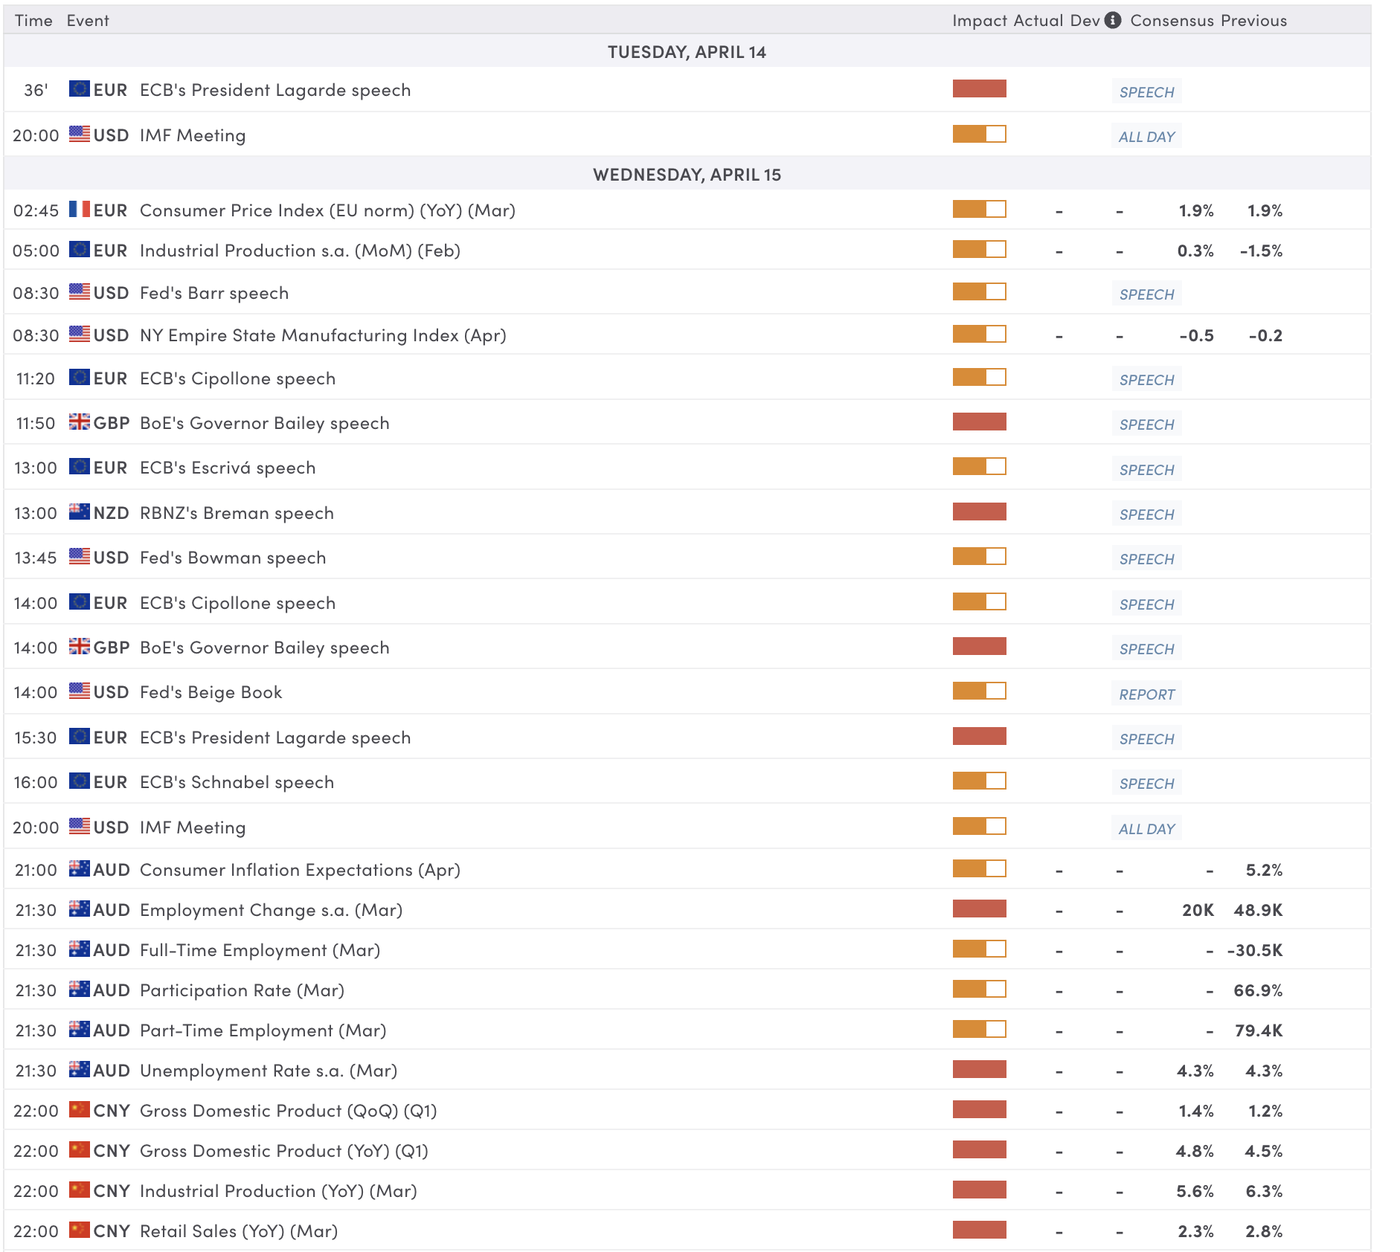Click the US flag on Fed's Beige Book row
Screen dimensions: 1400x1252
pyautogui.click(x=79, y=691)
